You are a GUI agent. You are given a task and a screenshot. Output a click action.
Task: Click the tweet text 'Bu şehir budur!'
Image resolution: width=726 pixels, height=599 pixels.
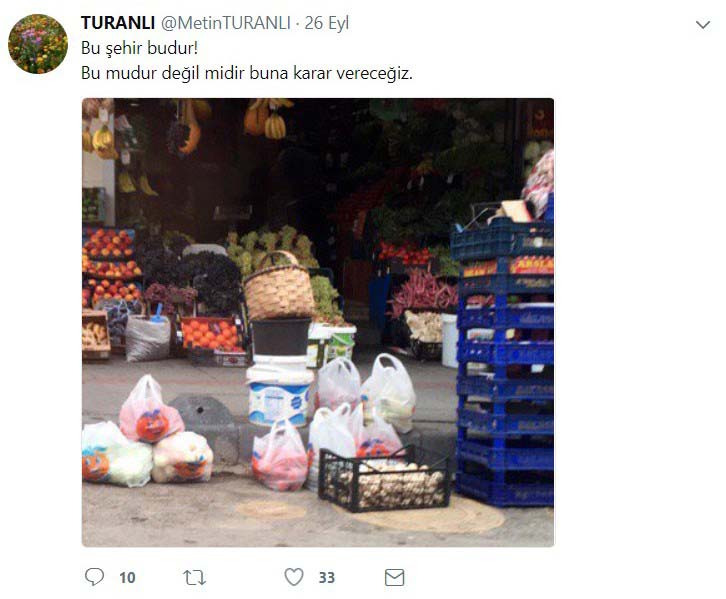pos(139,48)
